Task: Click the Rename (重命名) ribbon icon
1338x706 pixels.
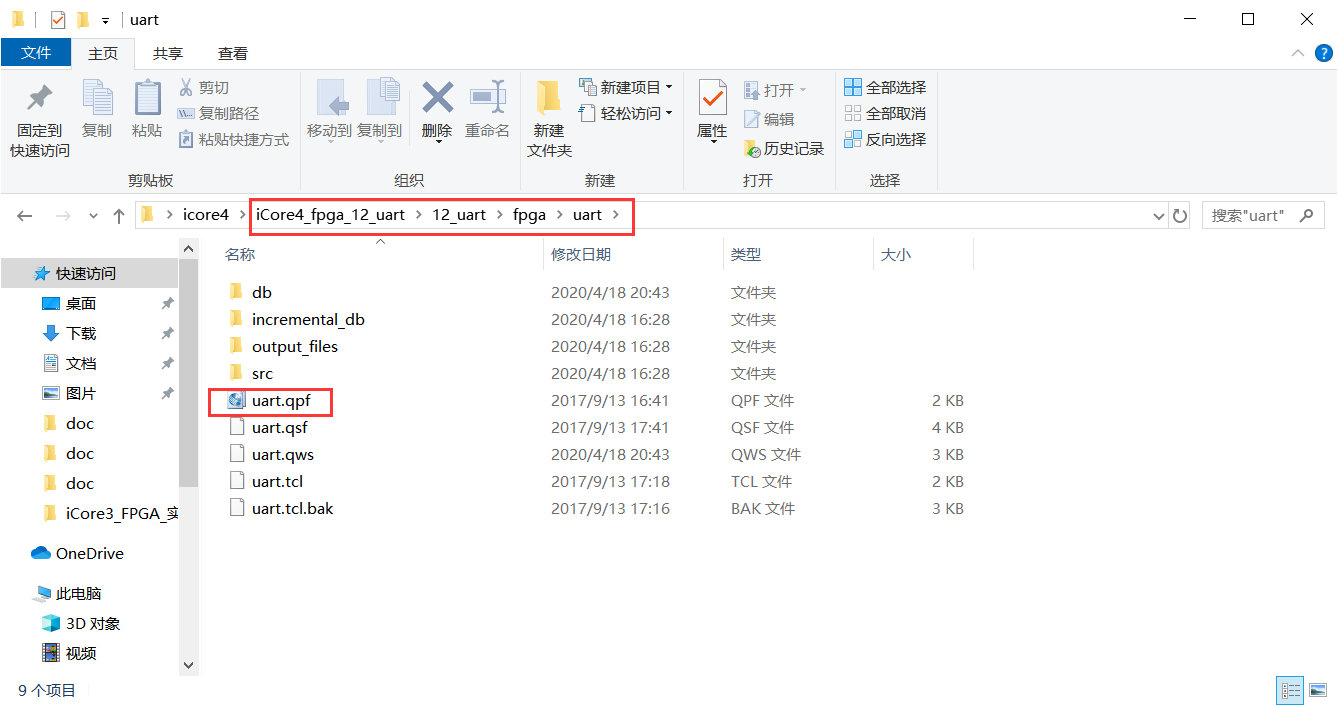Action: click(487, 100)
